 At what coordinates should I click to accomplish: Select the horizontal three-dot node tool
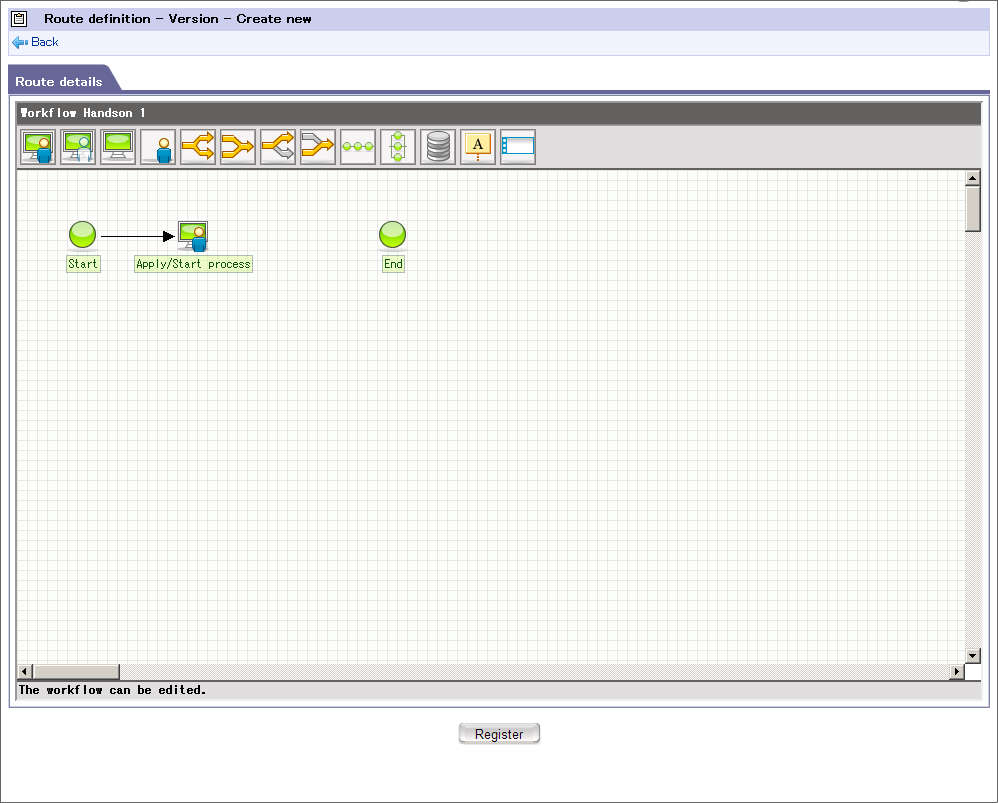coord(358,147)
